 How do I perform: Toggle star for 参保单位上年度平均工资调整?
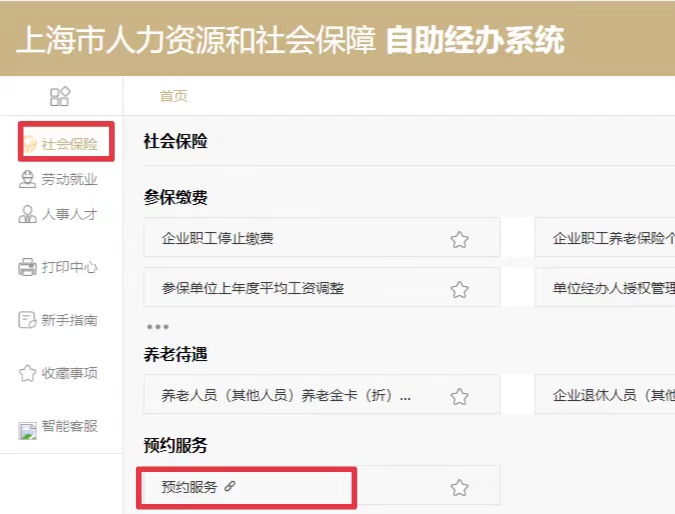(459, 289)
